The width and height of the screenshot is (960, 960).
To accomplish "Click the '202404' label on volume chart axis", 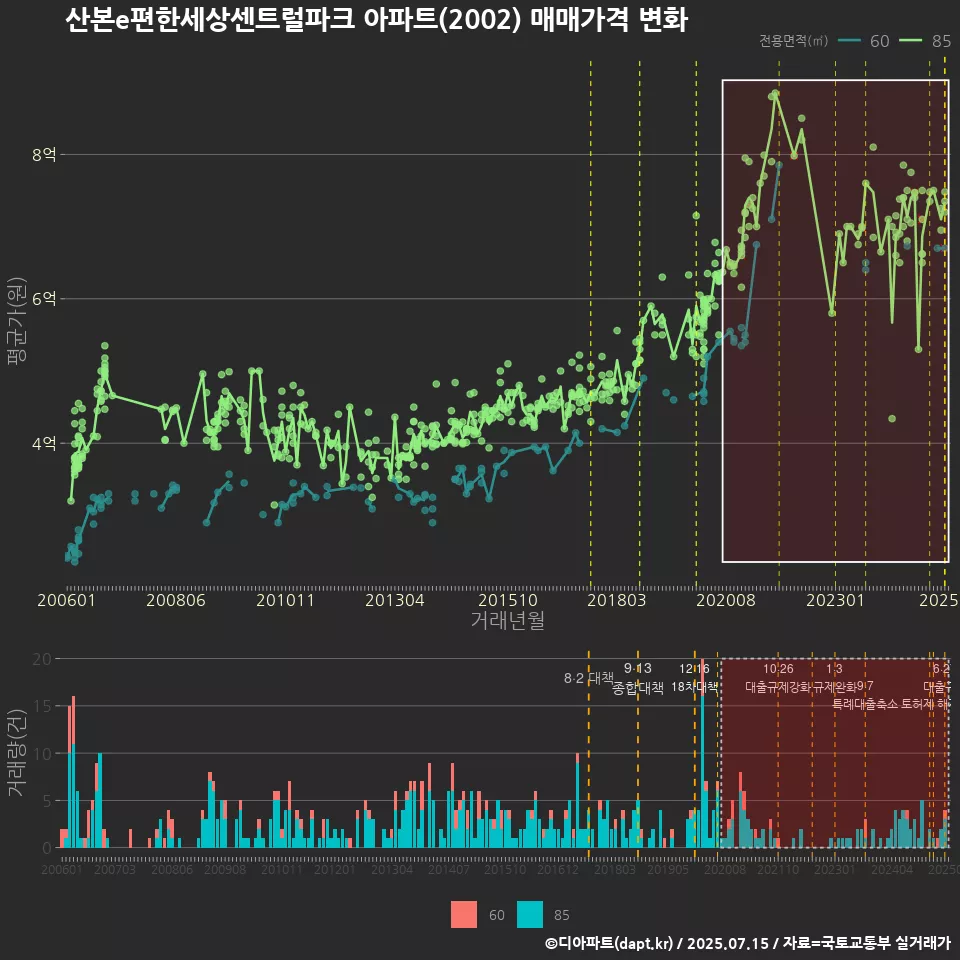I will coord(892,869).
